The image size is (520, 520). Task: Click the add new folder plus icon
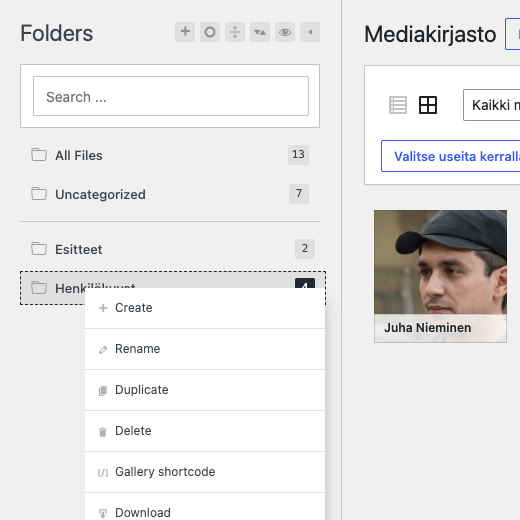(185, 32)
